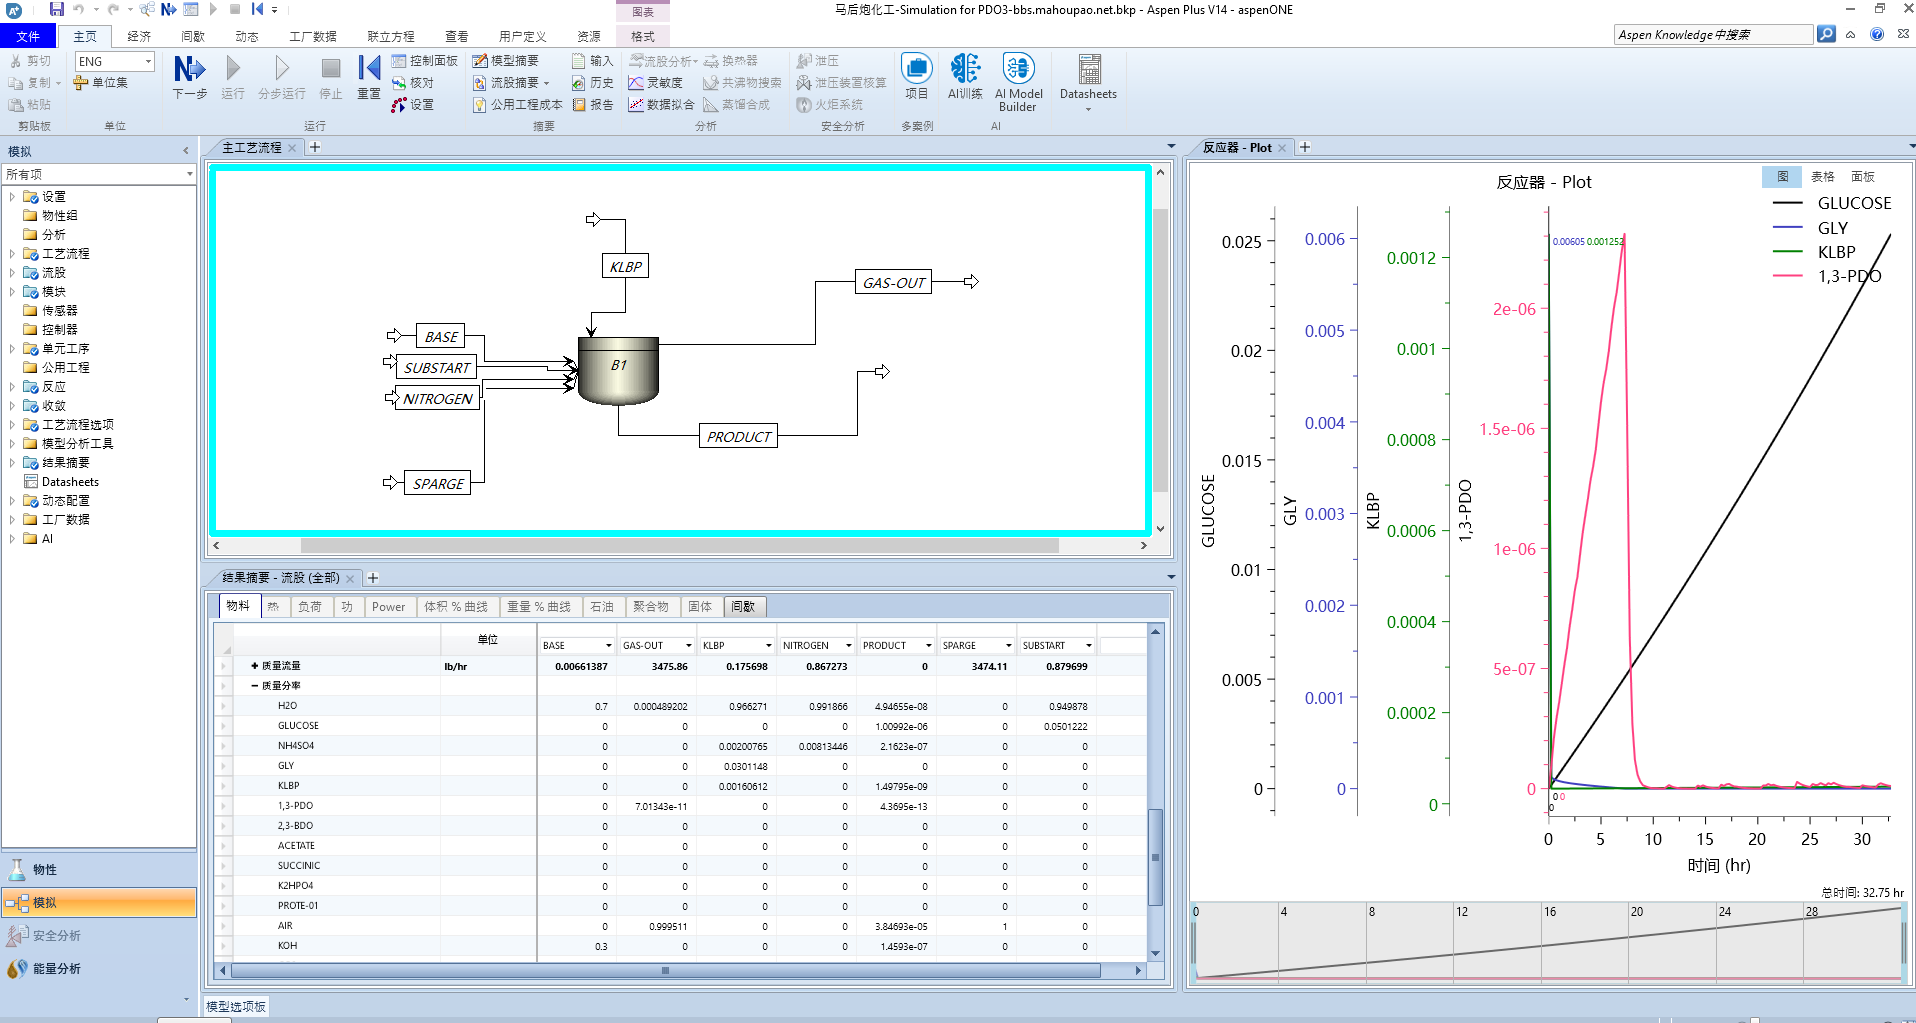
Task: Select the 聚合物 tab in stream results
Action: click(651, 607)
